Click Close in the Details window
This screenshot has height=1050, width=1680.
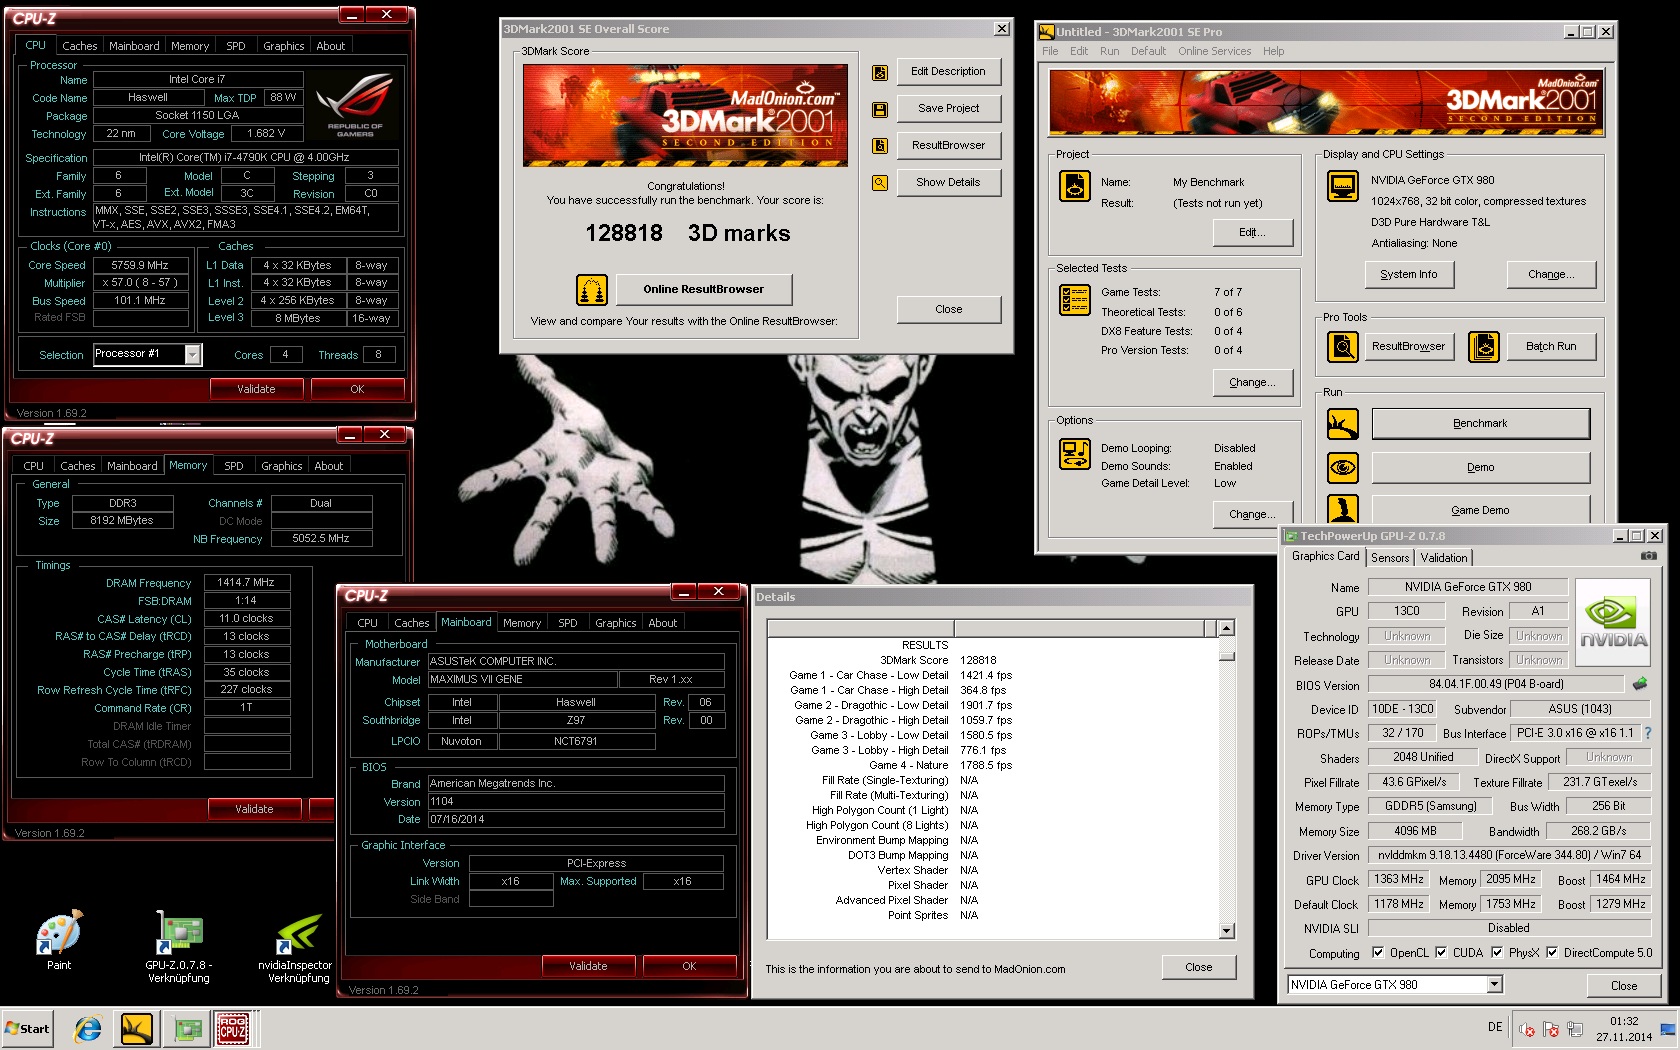[1198, 968]
